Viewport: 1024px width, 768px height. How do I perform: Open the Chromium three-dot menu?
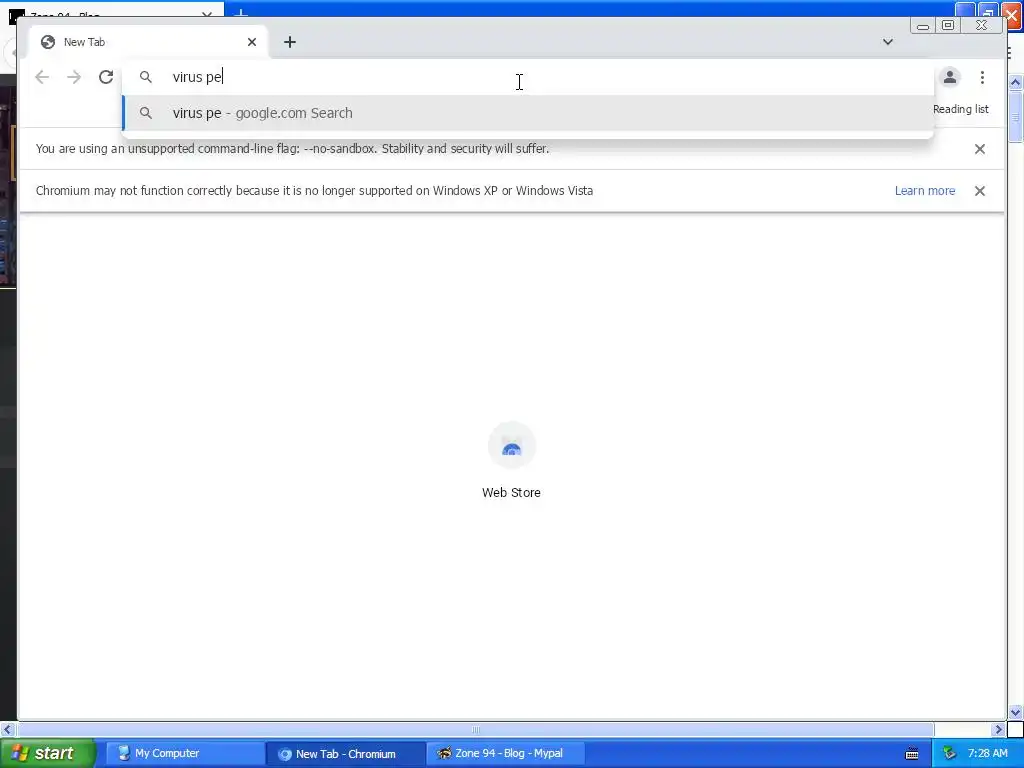click(982, 77)
